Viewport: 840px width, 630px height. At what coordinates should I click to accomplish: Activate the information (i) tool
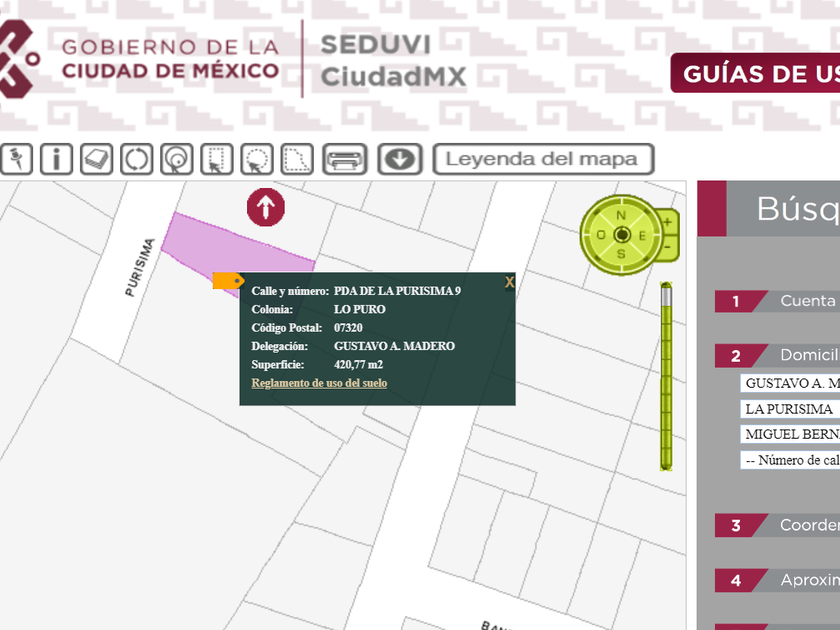click(x=56, y=159)
